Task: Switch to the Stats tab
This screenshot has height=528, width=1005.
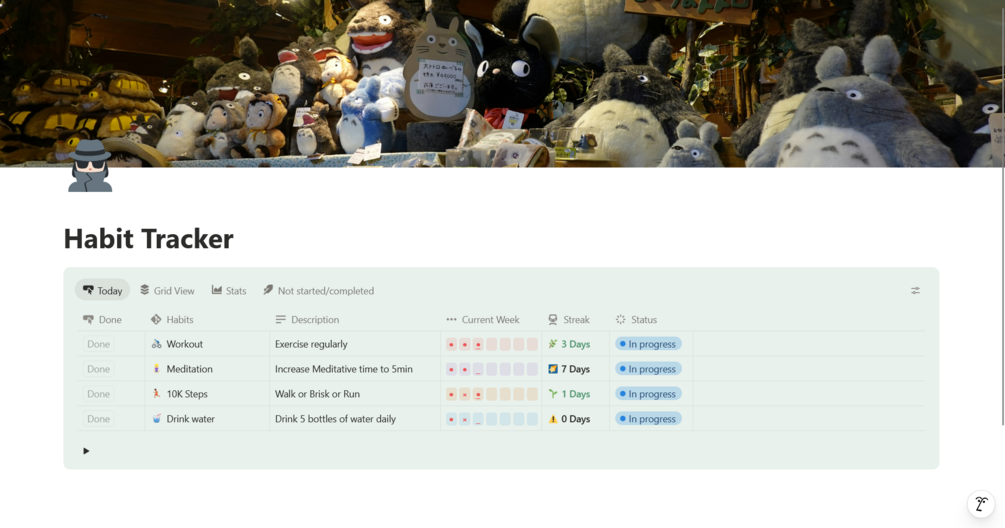Action: [229, 291]
